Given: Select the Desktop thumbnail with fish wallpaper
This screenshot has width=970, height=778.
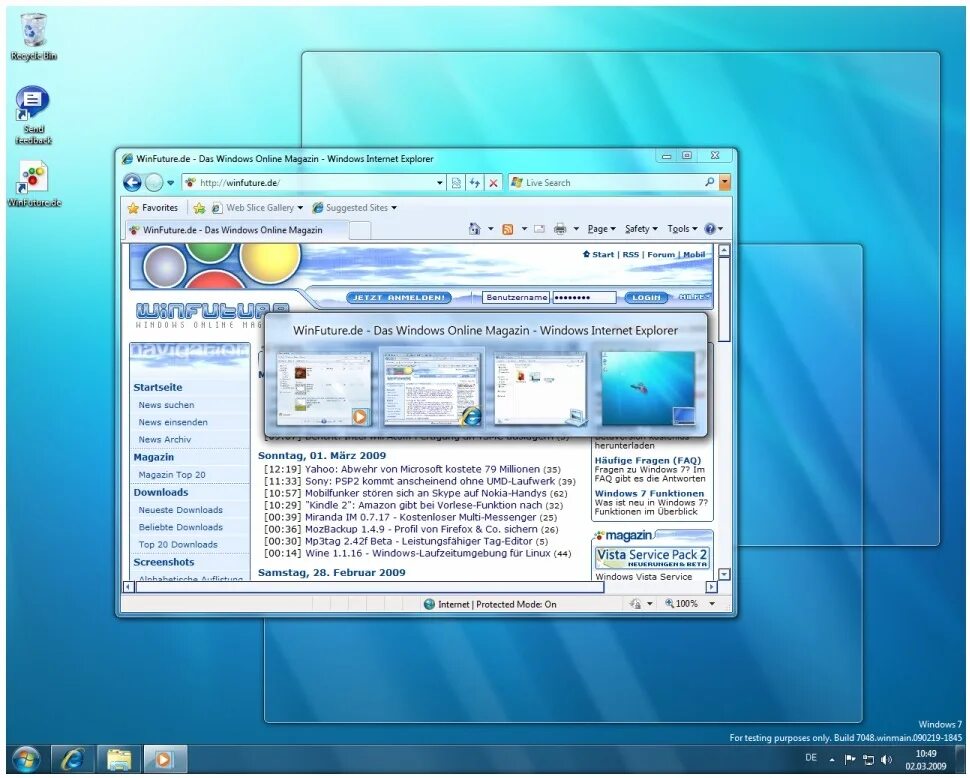Looking at the screenshot, I should [648, 389].
